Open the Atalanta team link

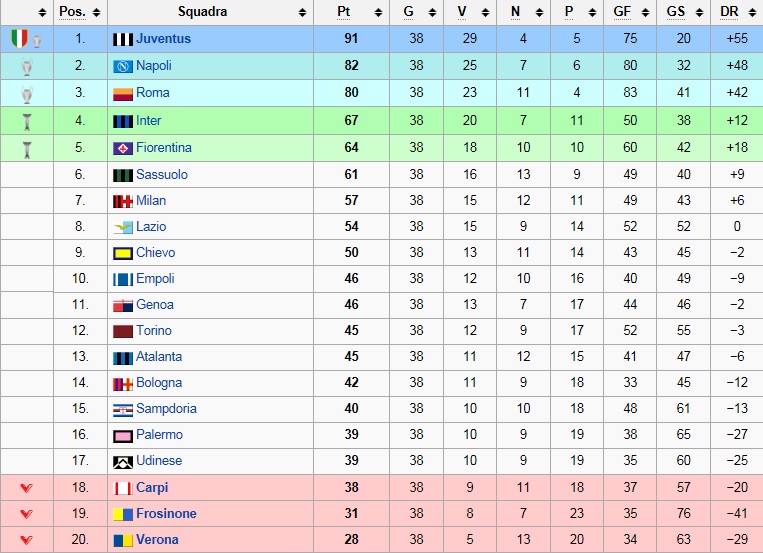click(x=159, y=356)
